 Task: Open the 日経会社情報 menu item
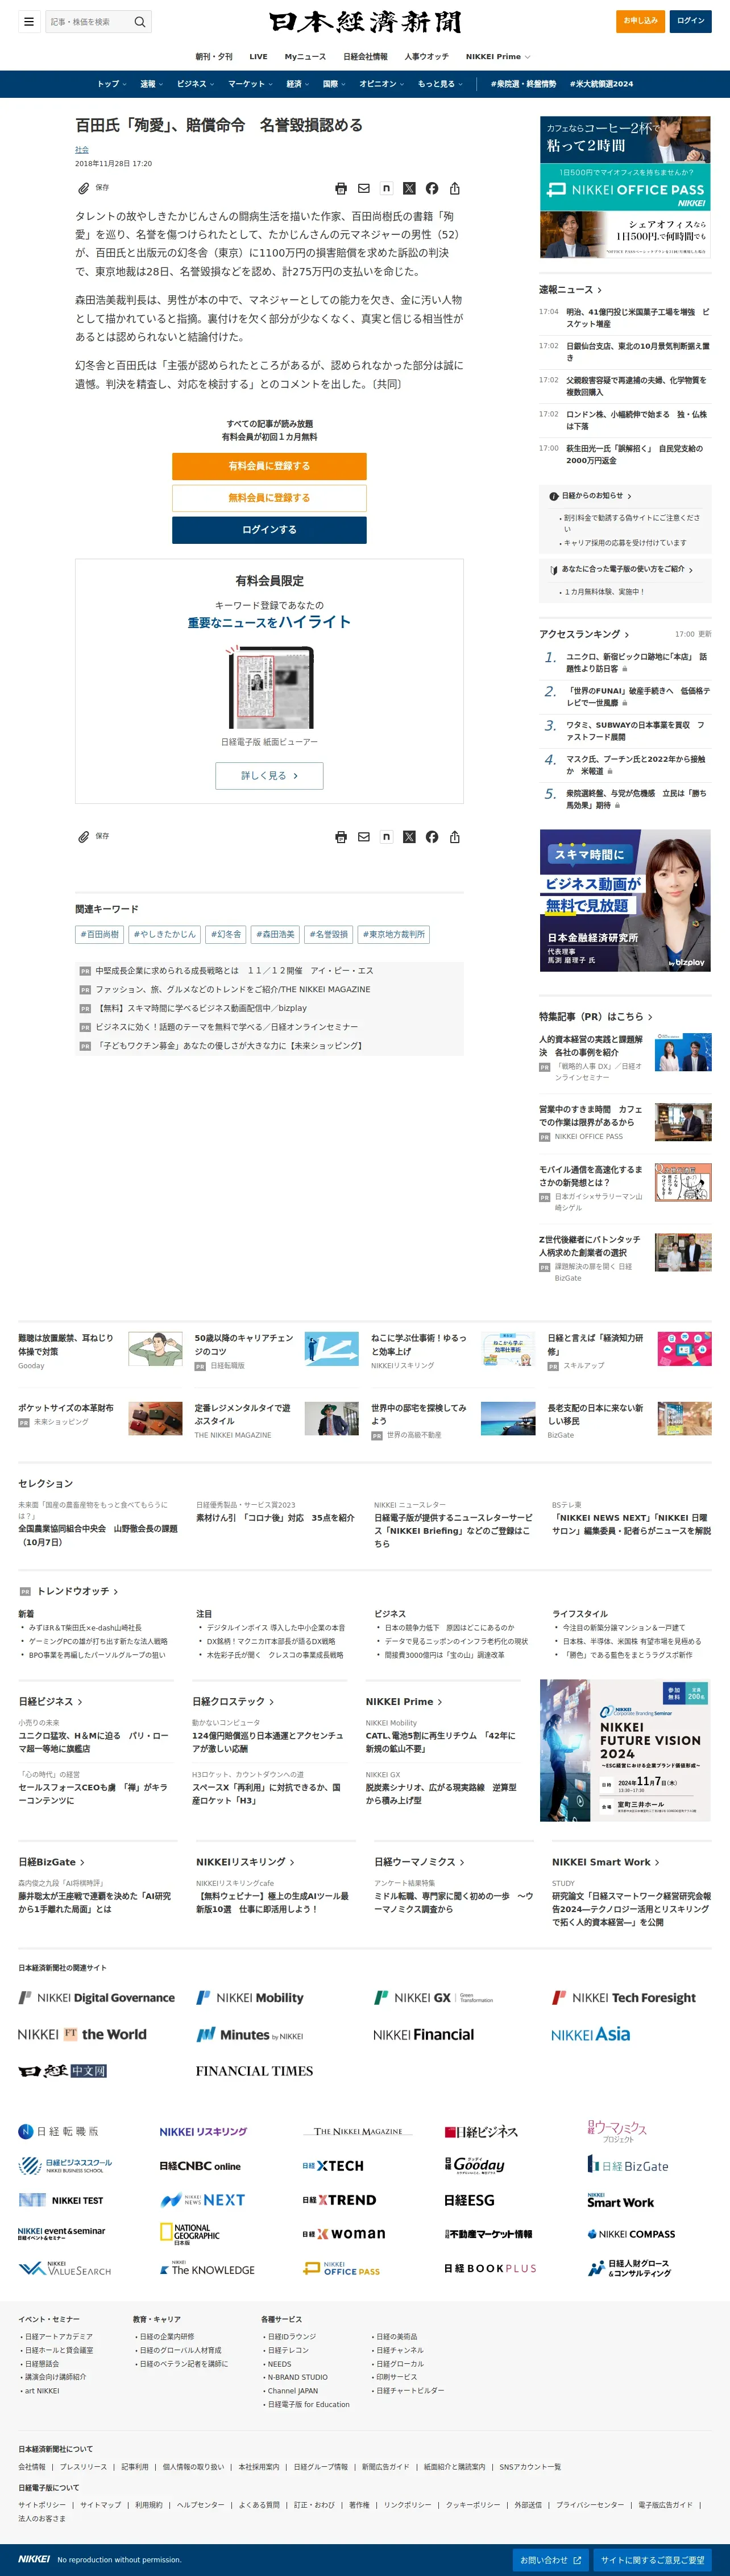point(365,57)
